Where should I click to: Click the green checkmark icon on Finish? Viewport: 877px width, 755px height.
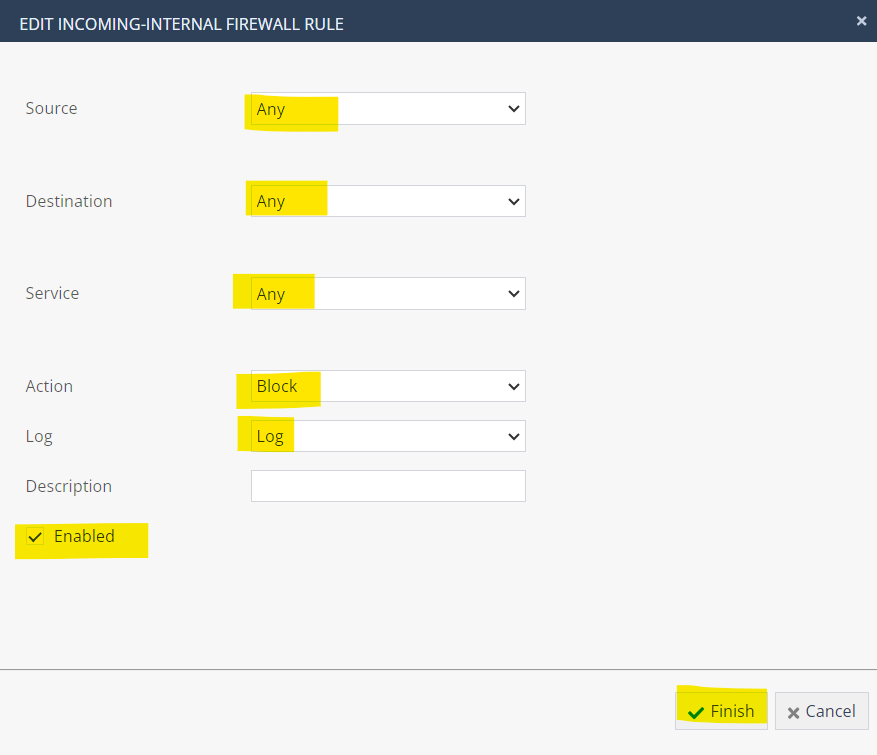point(696,712)
